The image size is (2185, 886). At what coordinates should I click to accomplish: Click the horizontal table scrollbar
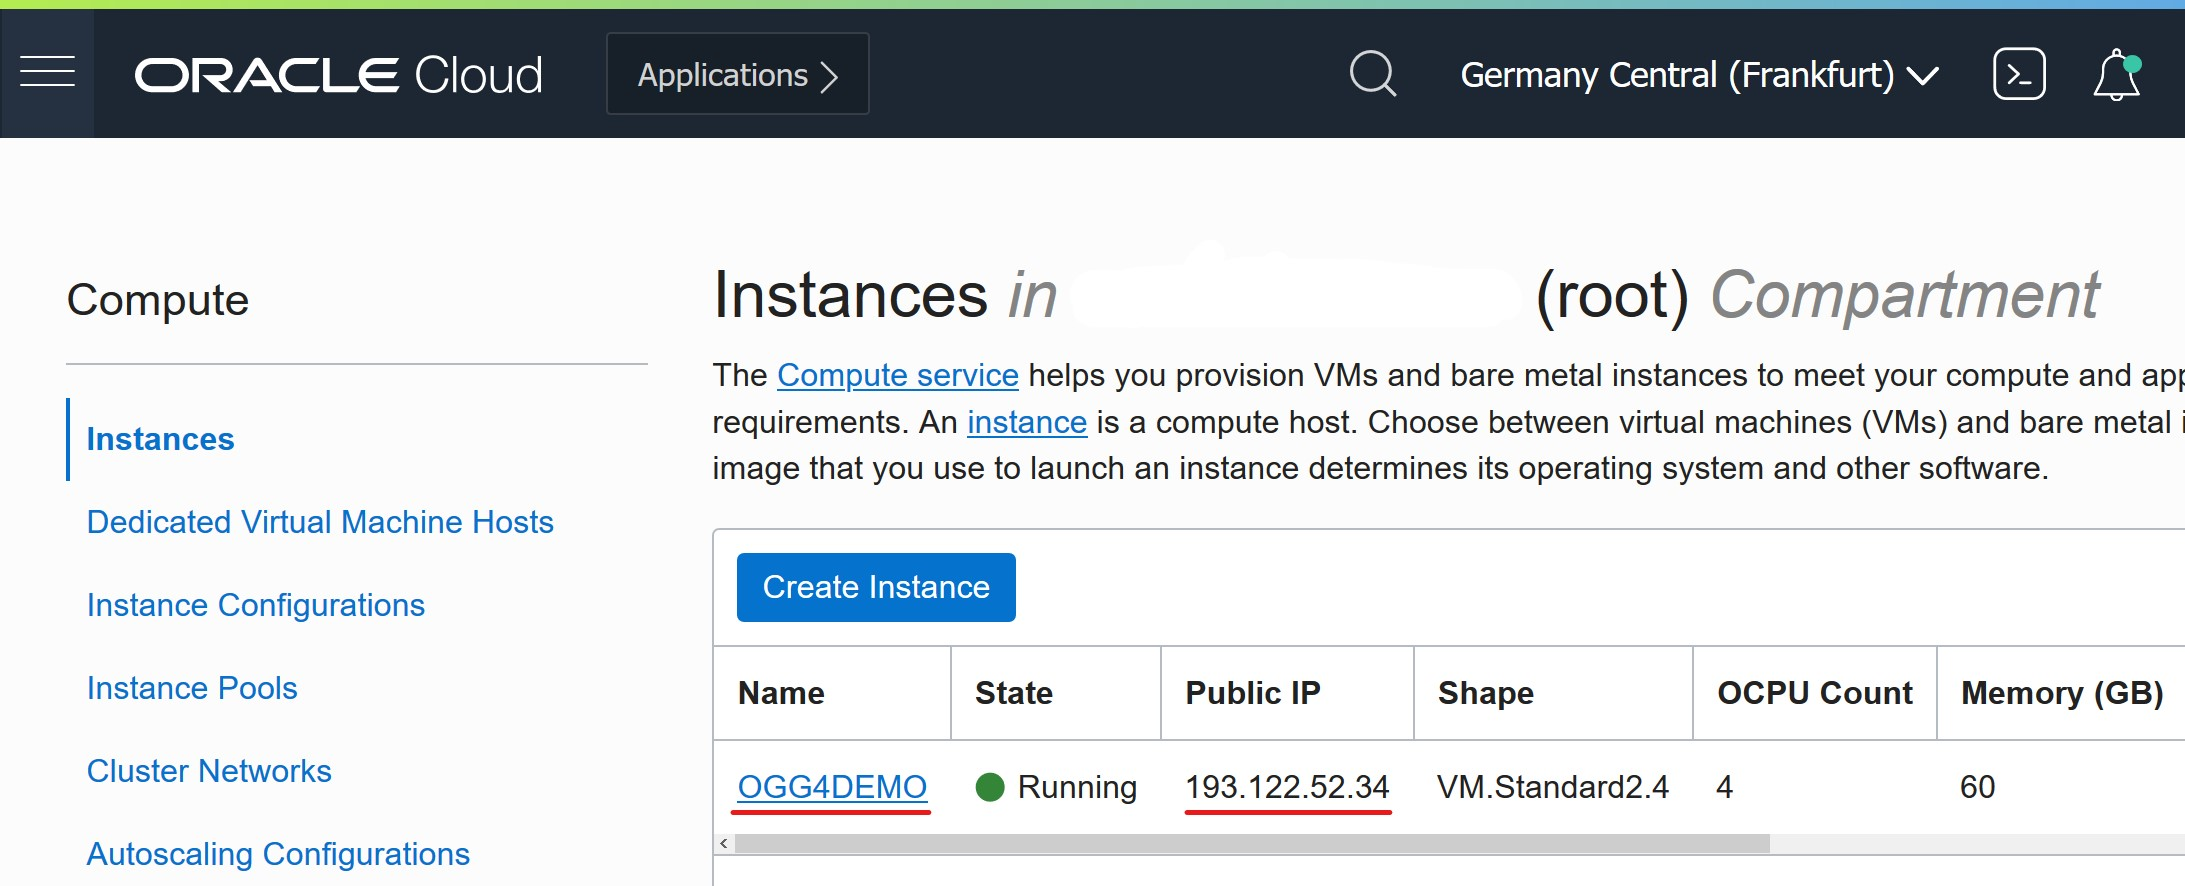coord(1250,844)
